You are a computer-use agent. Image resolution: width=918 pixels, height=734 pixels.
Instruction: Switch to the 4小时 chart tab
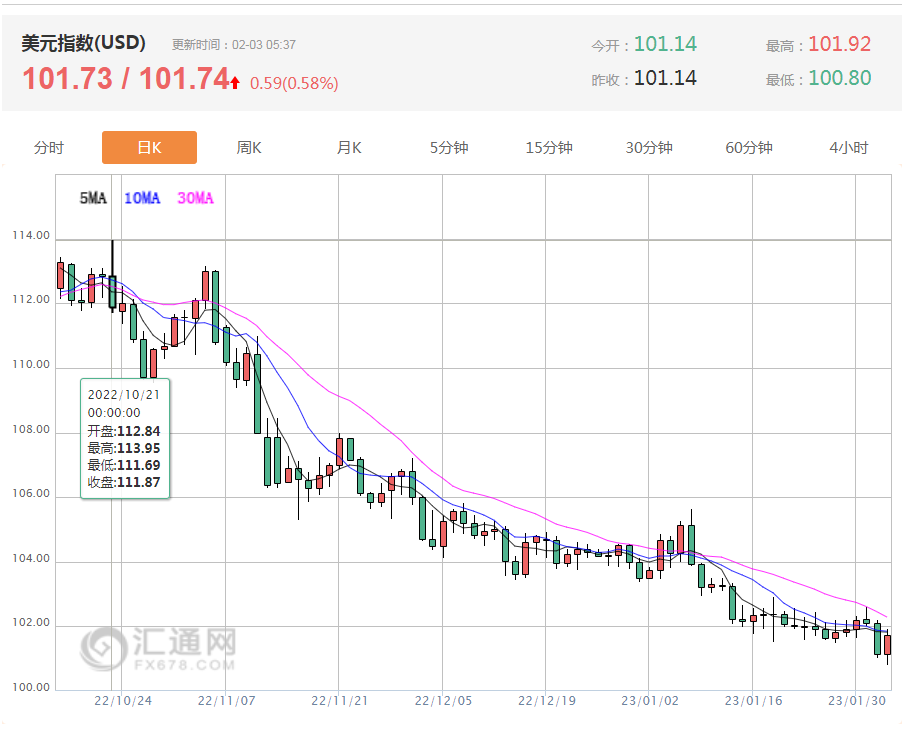point(849,148)
